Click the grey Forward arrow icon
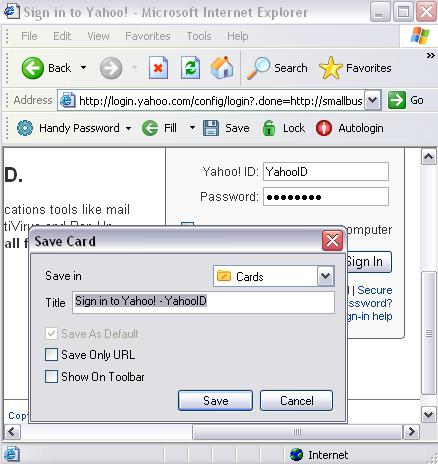The height and width of the screenshot is (464, 438). coord(111,68)
